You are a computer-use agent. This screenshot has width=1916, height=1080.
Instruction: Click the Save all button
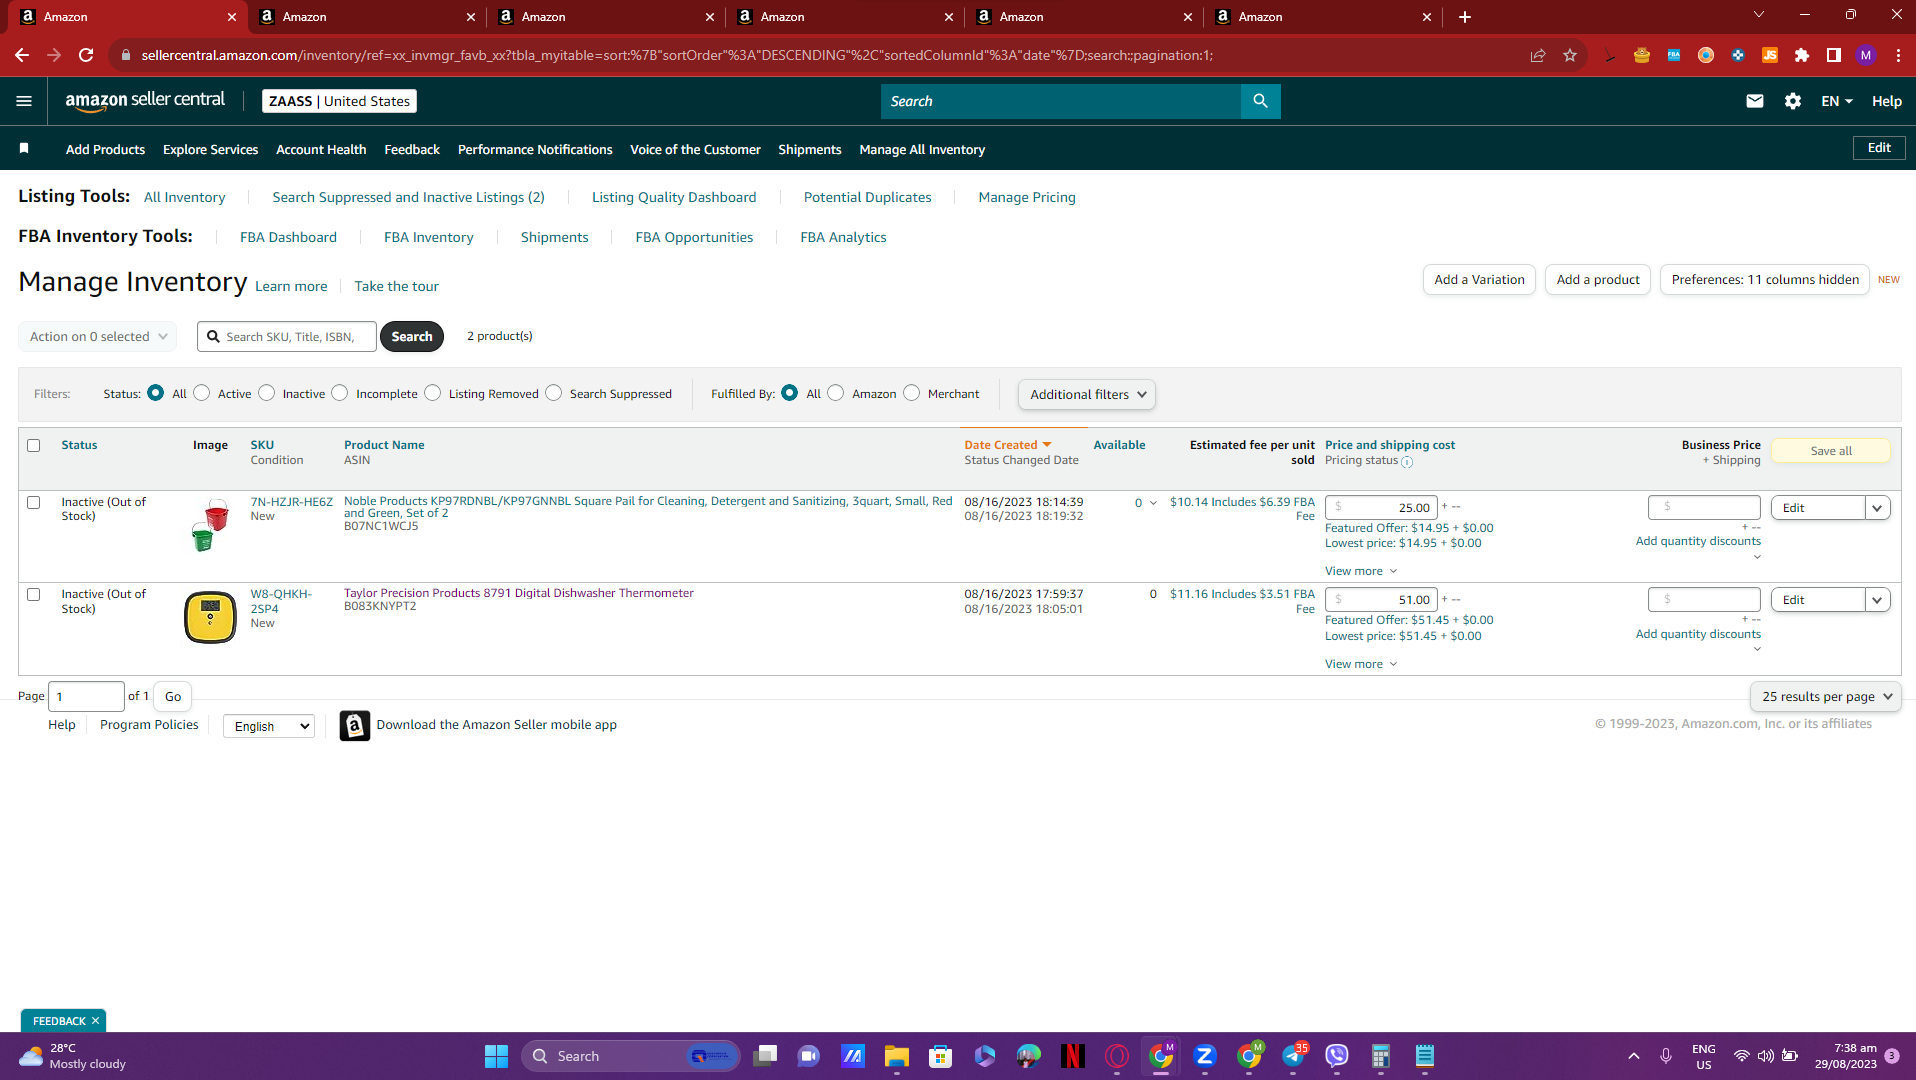click(1831, 451)
